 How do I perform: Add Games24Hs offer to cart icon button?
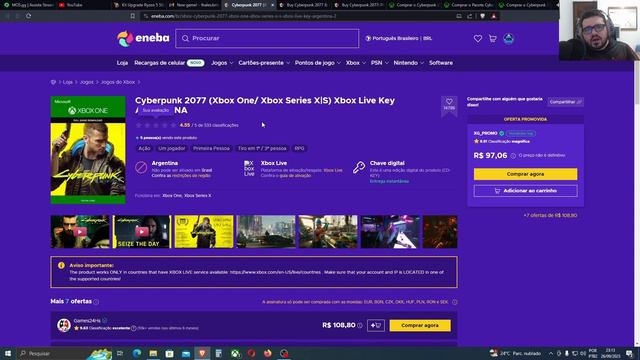click(x=376, y=325)
